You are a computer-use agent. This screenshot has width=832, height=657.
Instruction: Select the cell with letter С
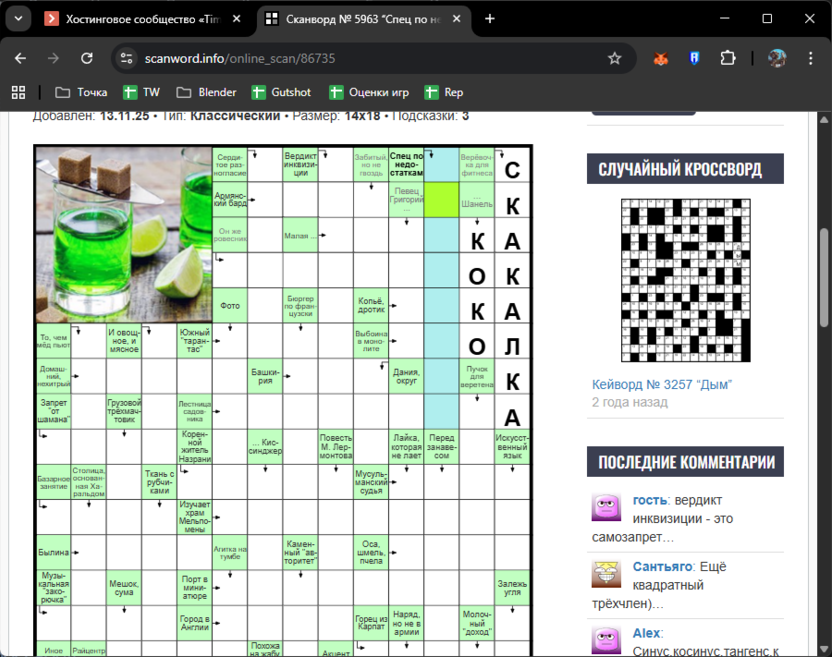click(512, 165)
